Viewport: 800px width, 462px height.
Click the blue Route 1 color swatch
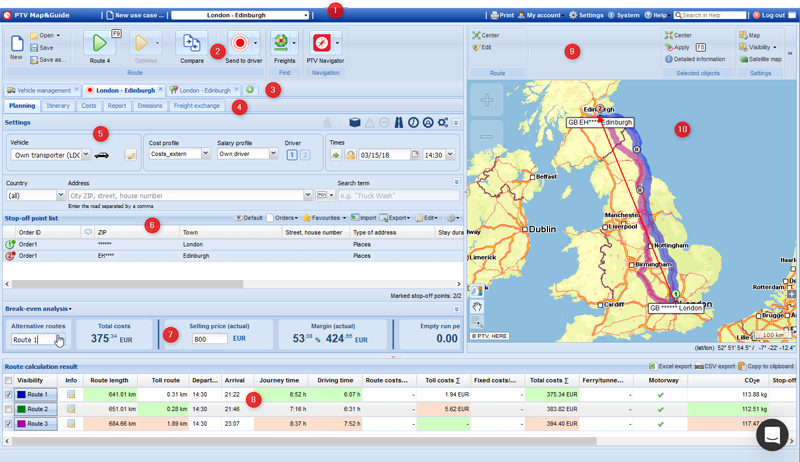point(21,395)
